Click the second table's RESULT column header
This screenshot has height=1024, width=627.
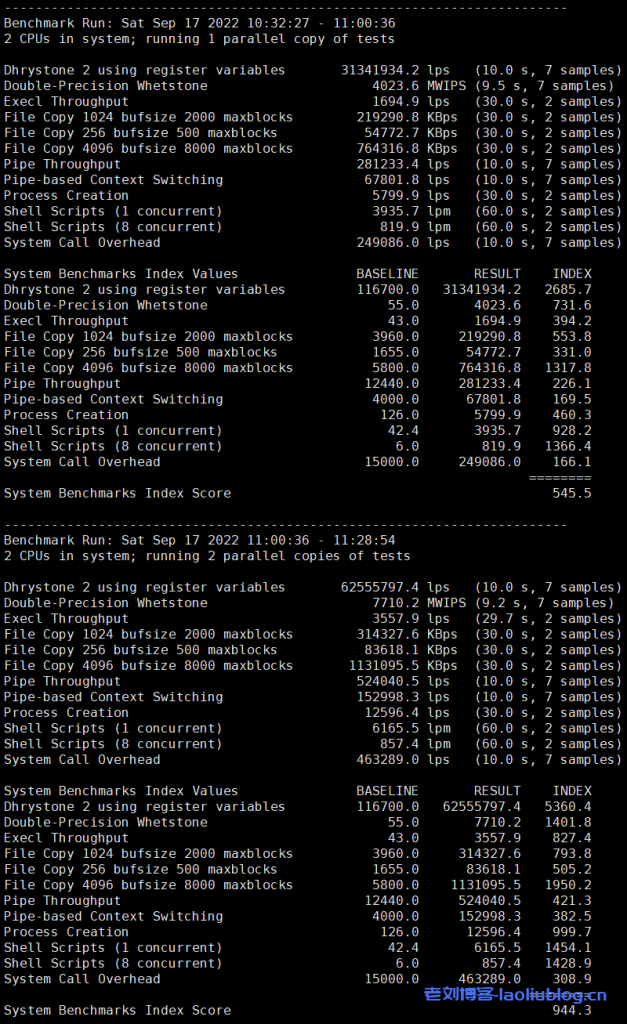497,791
